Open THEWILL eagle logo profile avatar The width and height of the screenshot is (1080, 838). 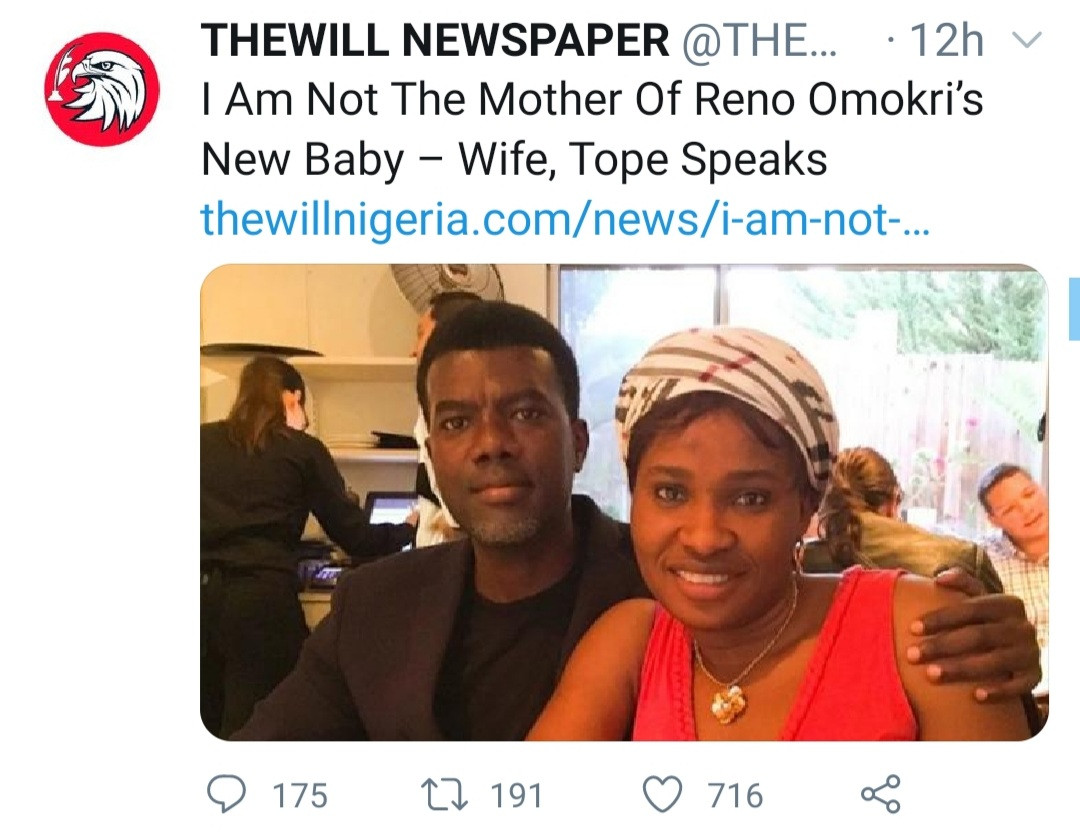(x=103, y=89)
